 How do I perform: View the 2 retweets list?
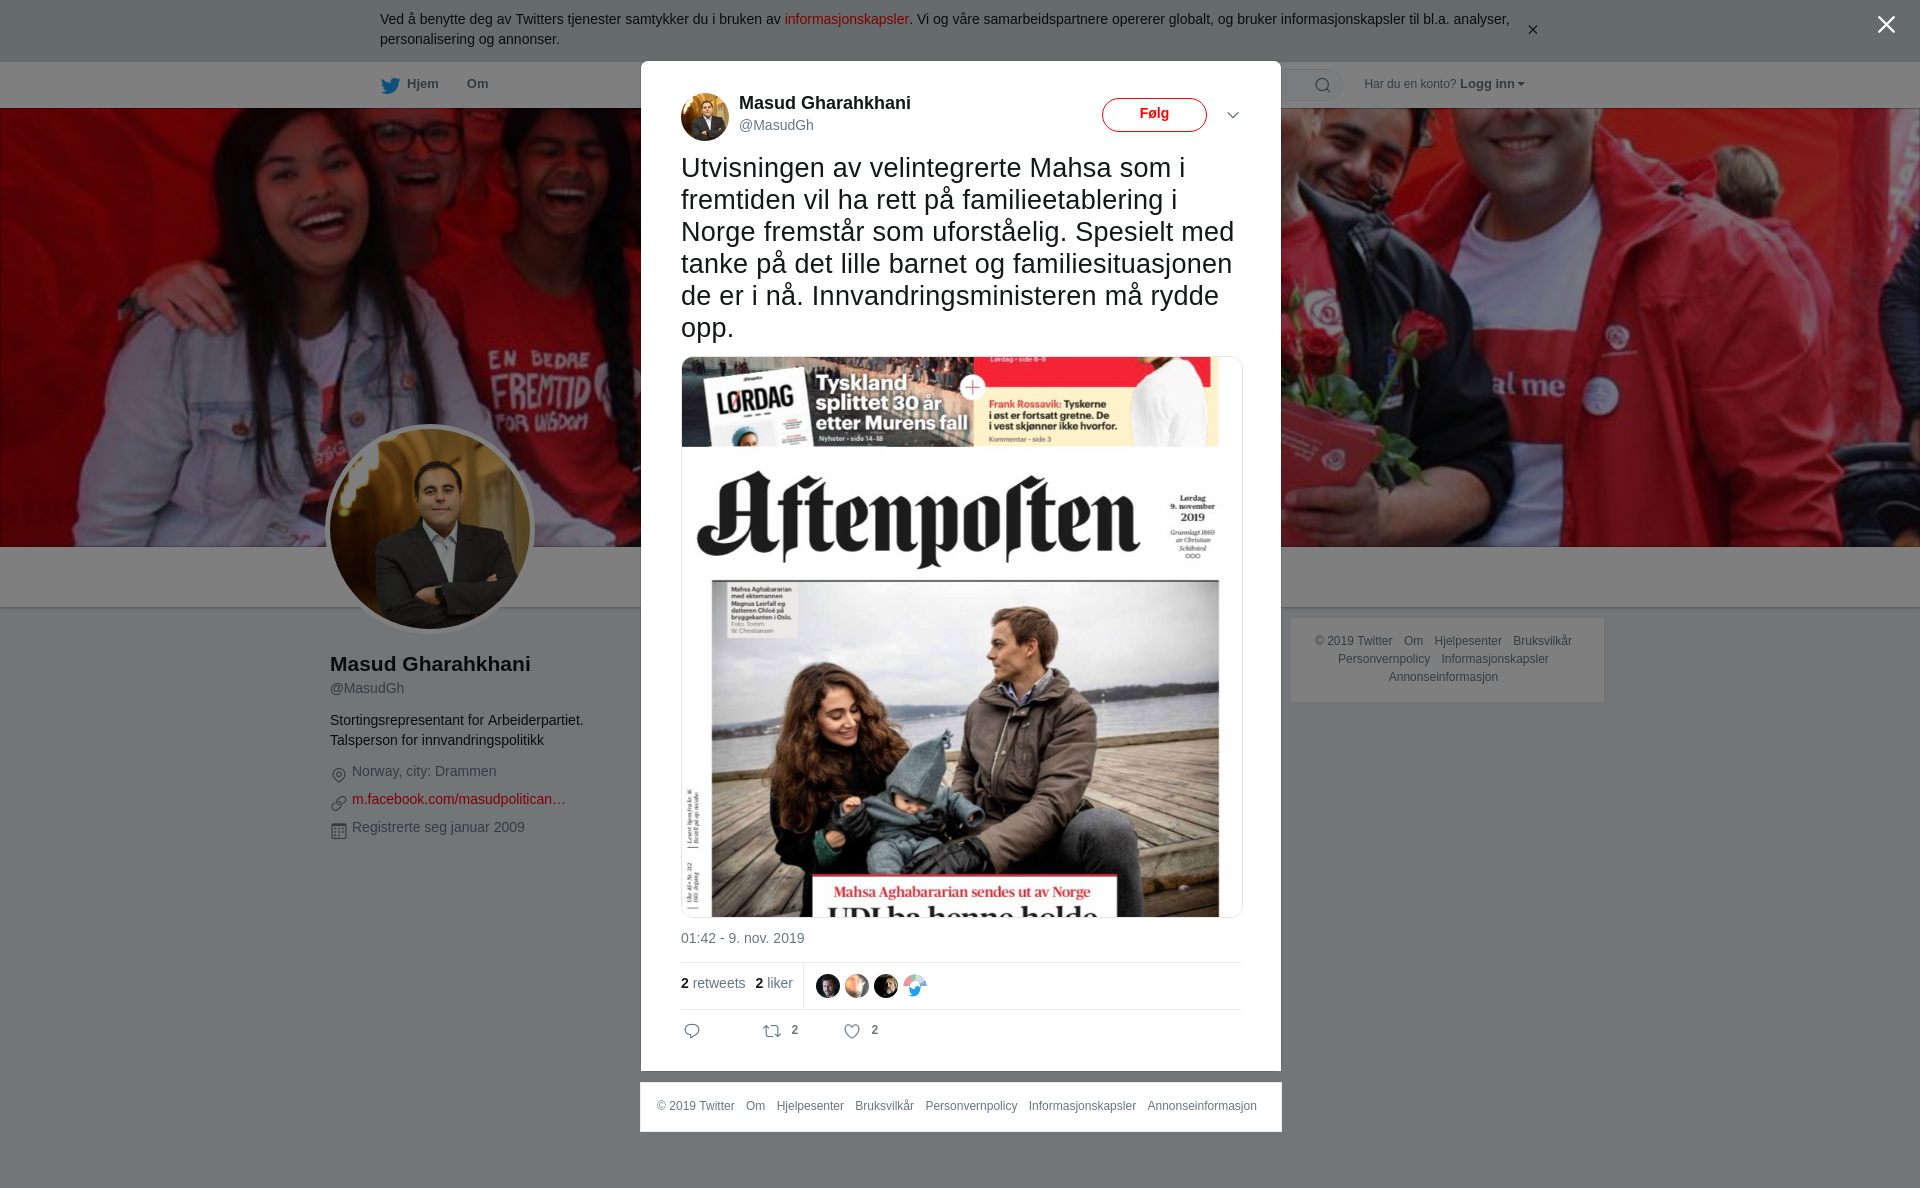click(x=713, y=983)
